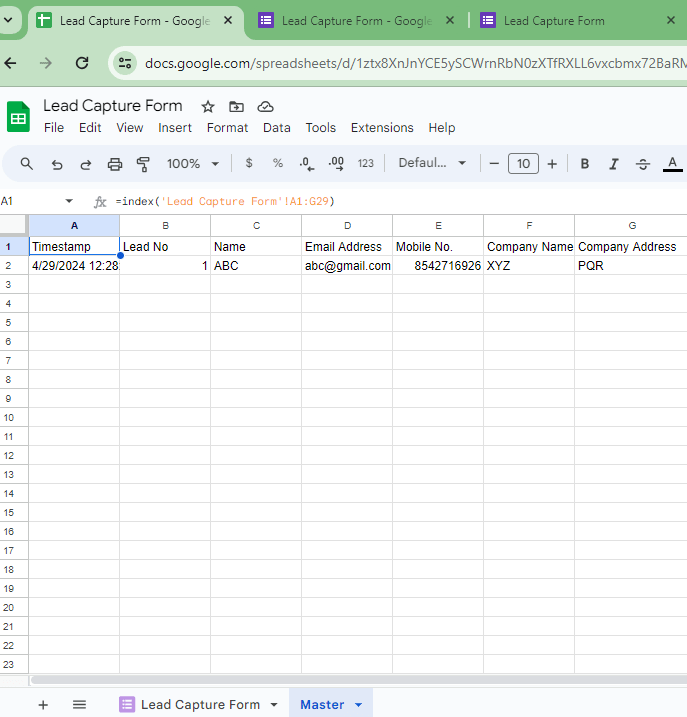
Task: Rename the Lead Capture Form document title
Action: [113, 106]
